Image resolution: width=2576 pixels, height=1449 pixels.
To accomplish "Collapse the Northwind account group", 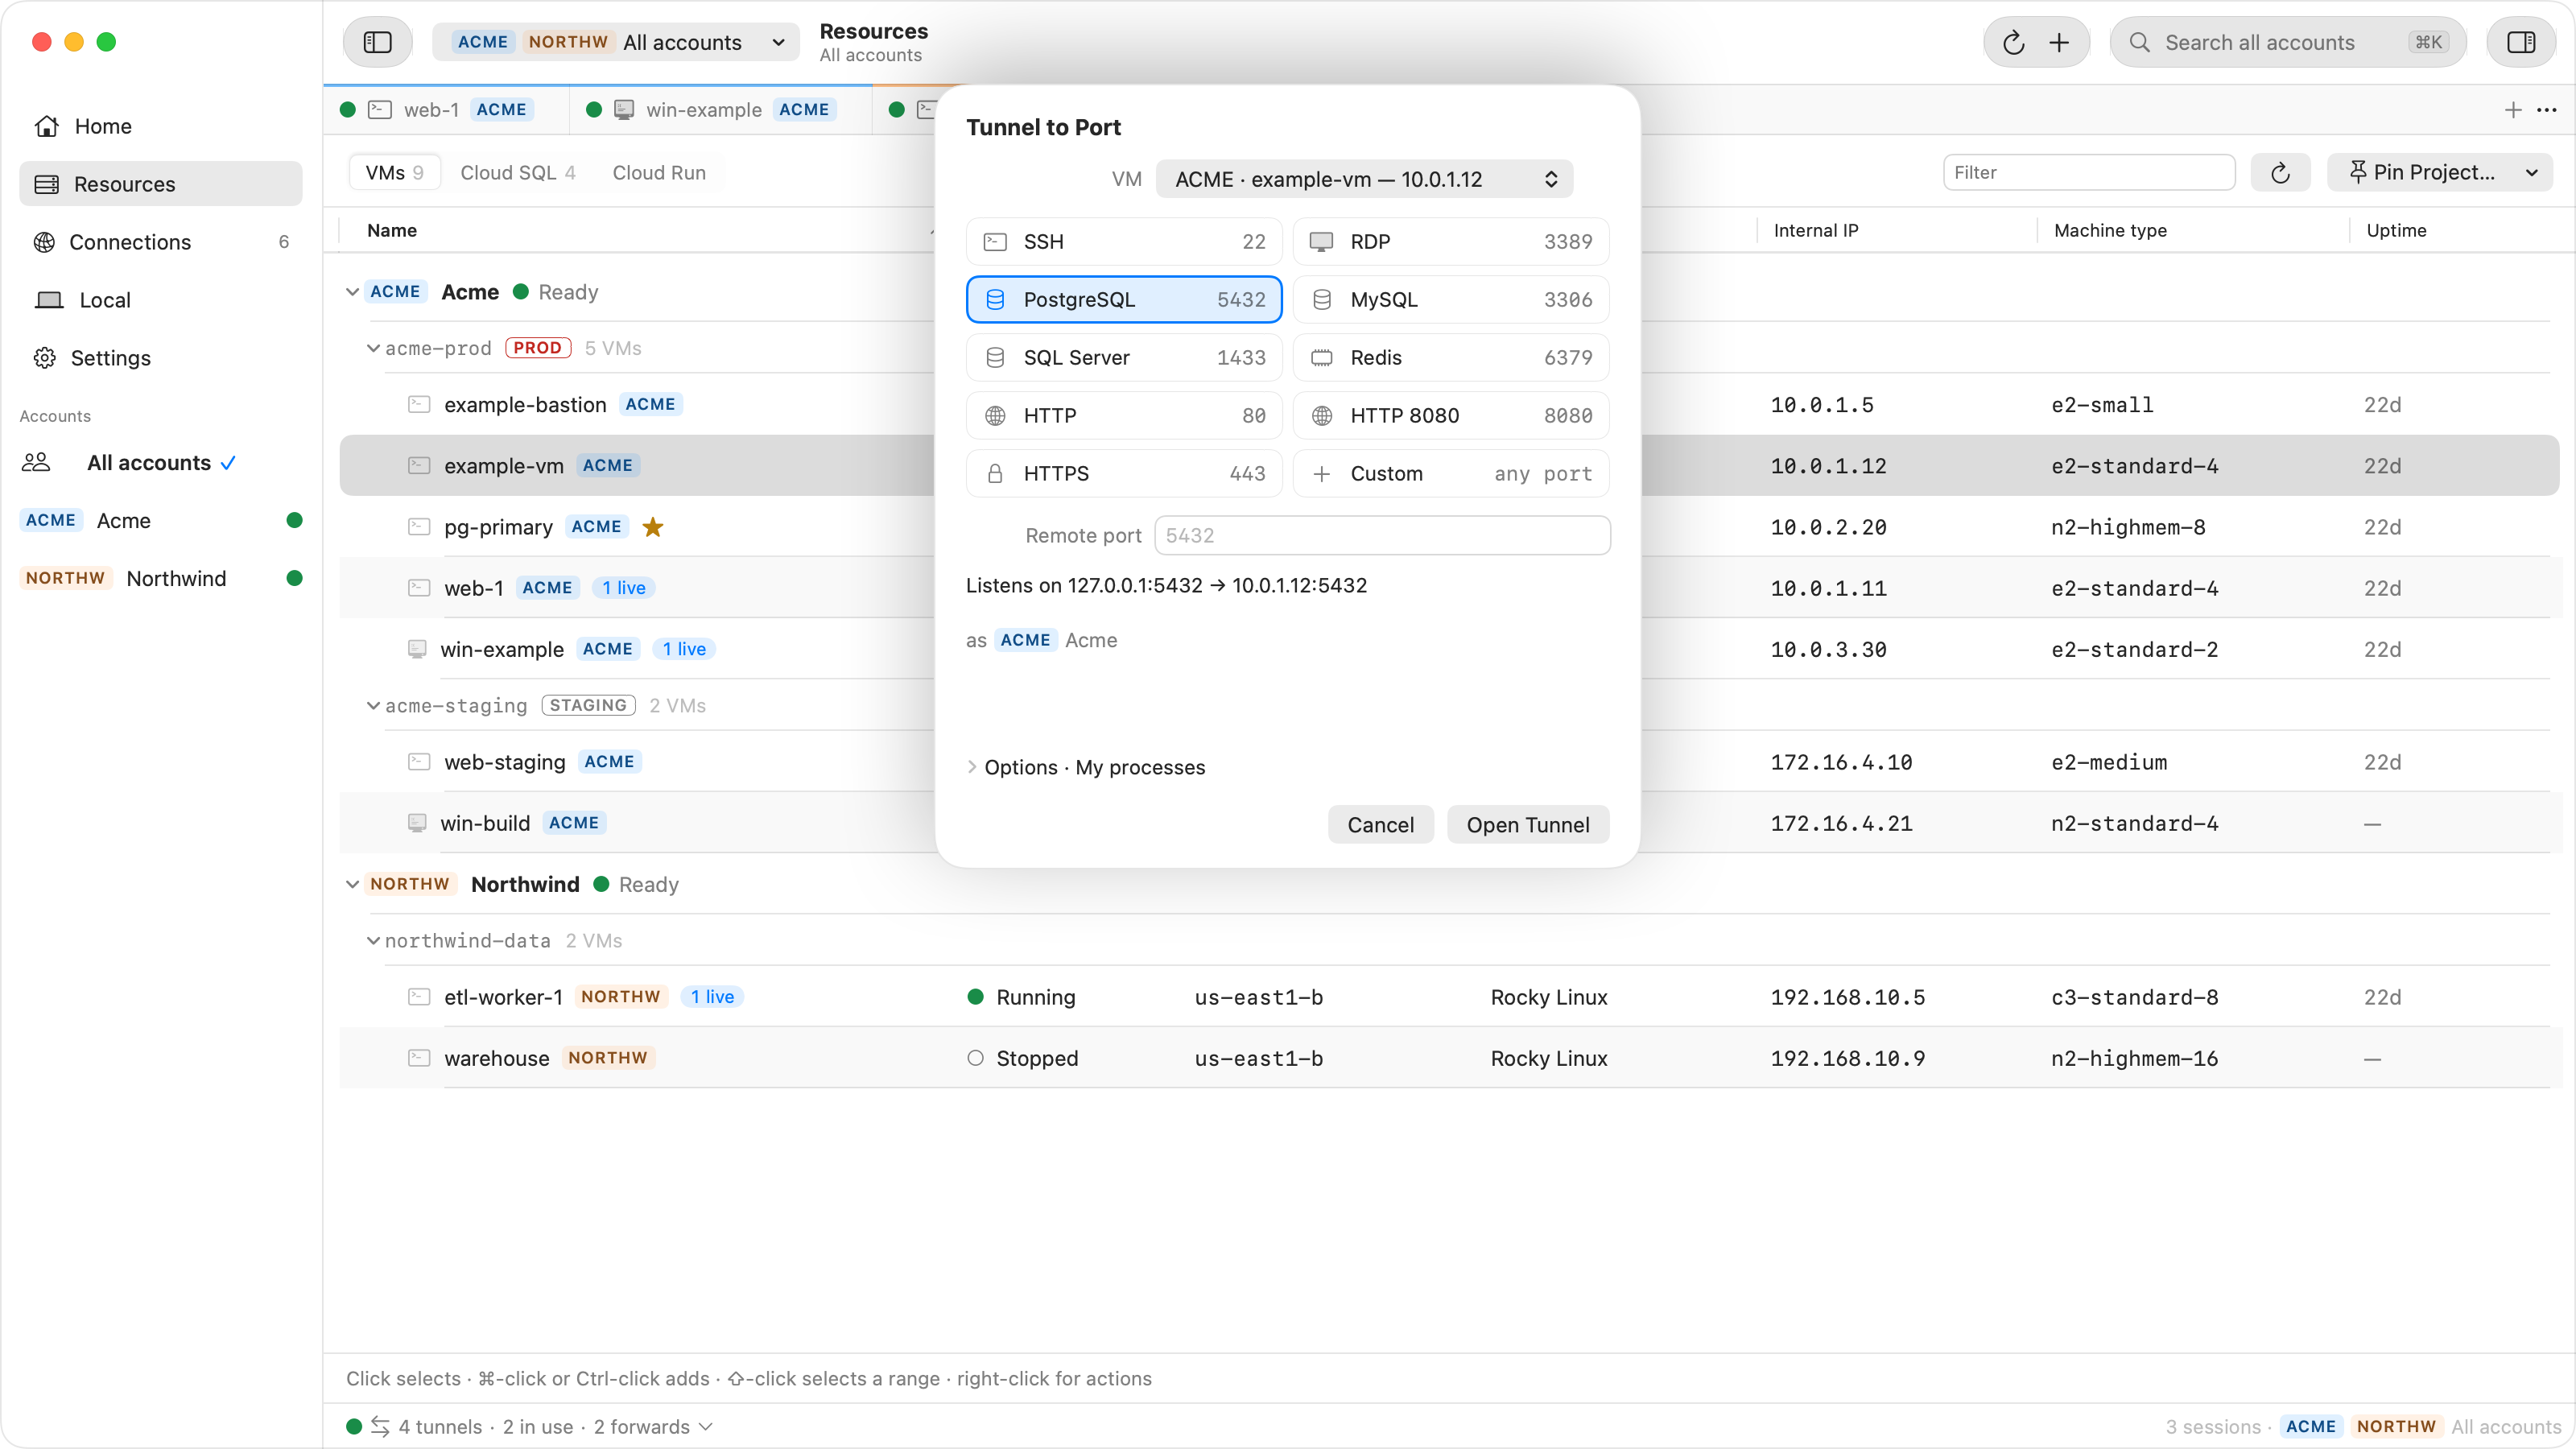I will (352, 884).
